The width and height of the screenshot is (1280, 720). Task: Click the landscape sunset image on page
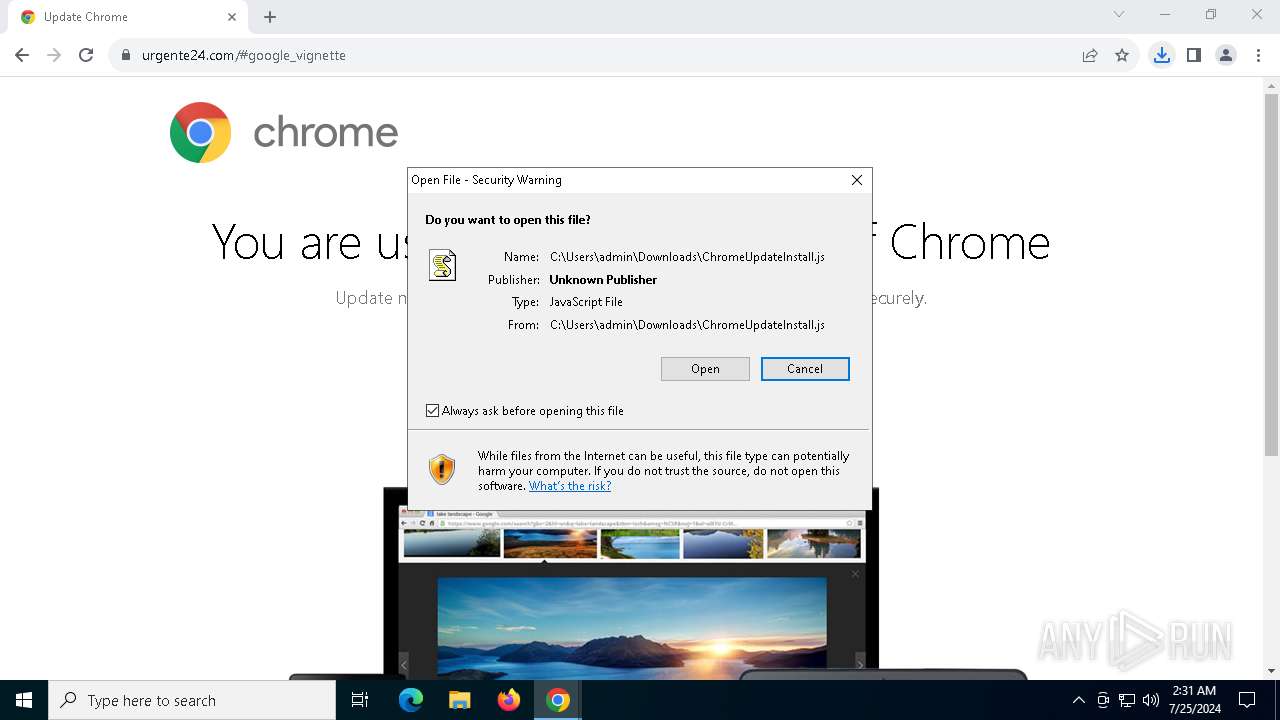click(x=632, y=628)
